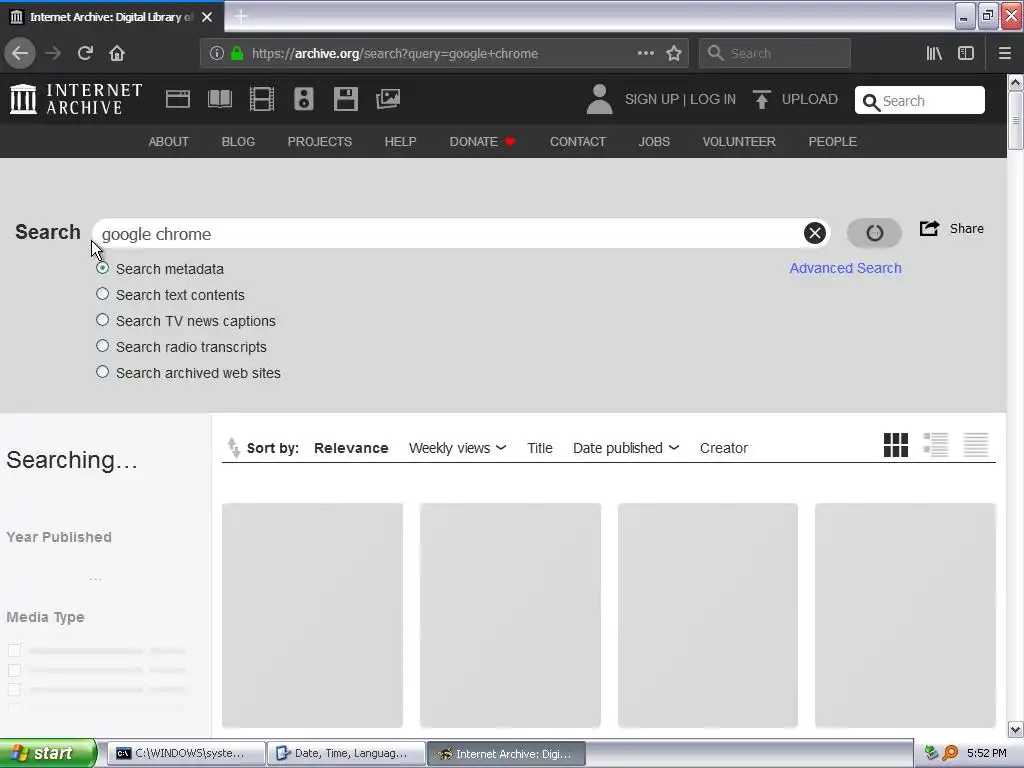Open the Images icon in header

pyautogui.click(x=388, y=99)
